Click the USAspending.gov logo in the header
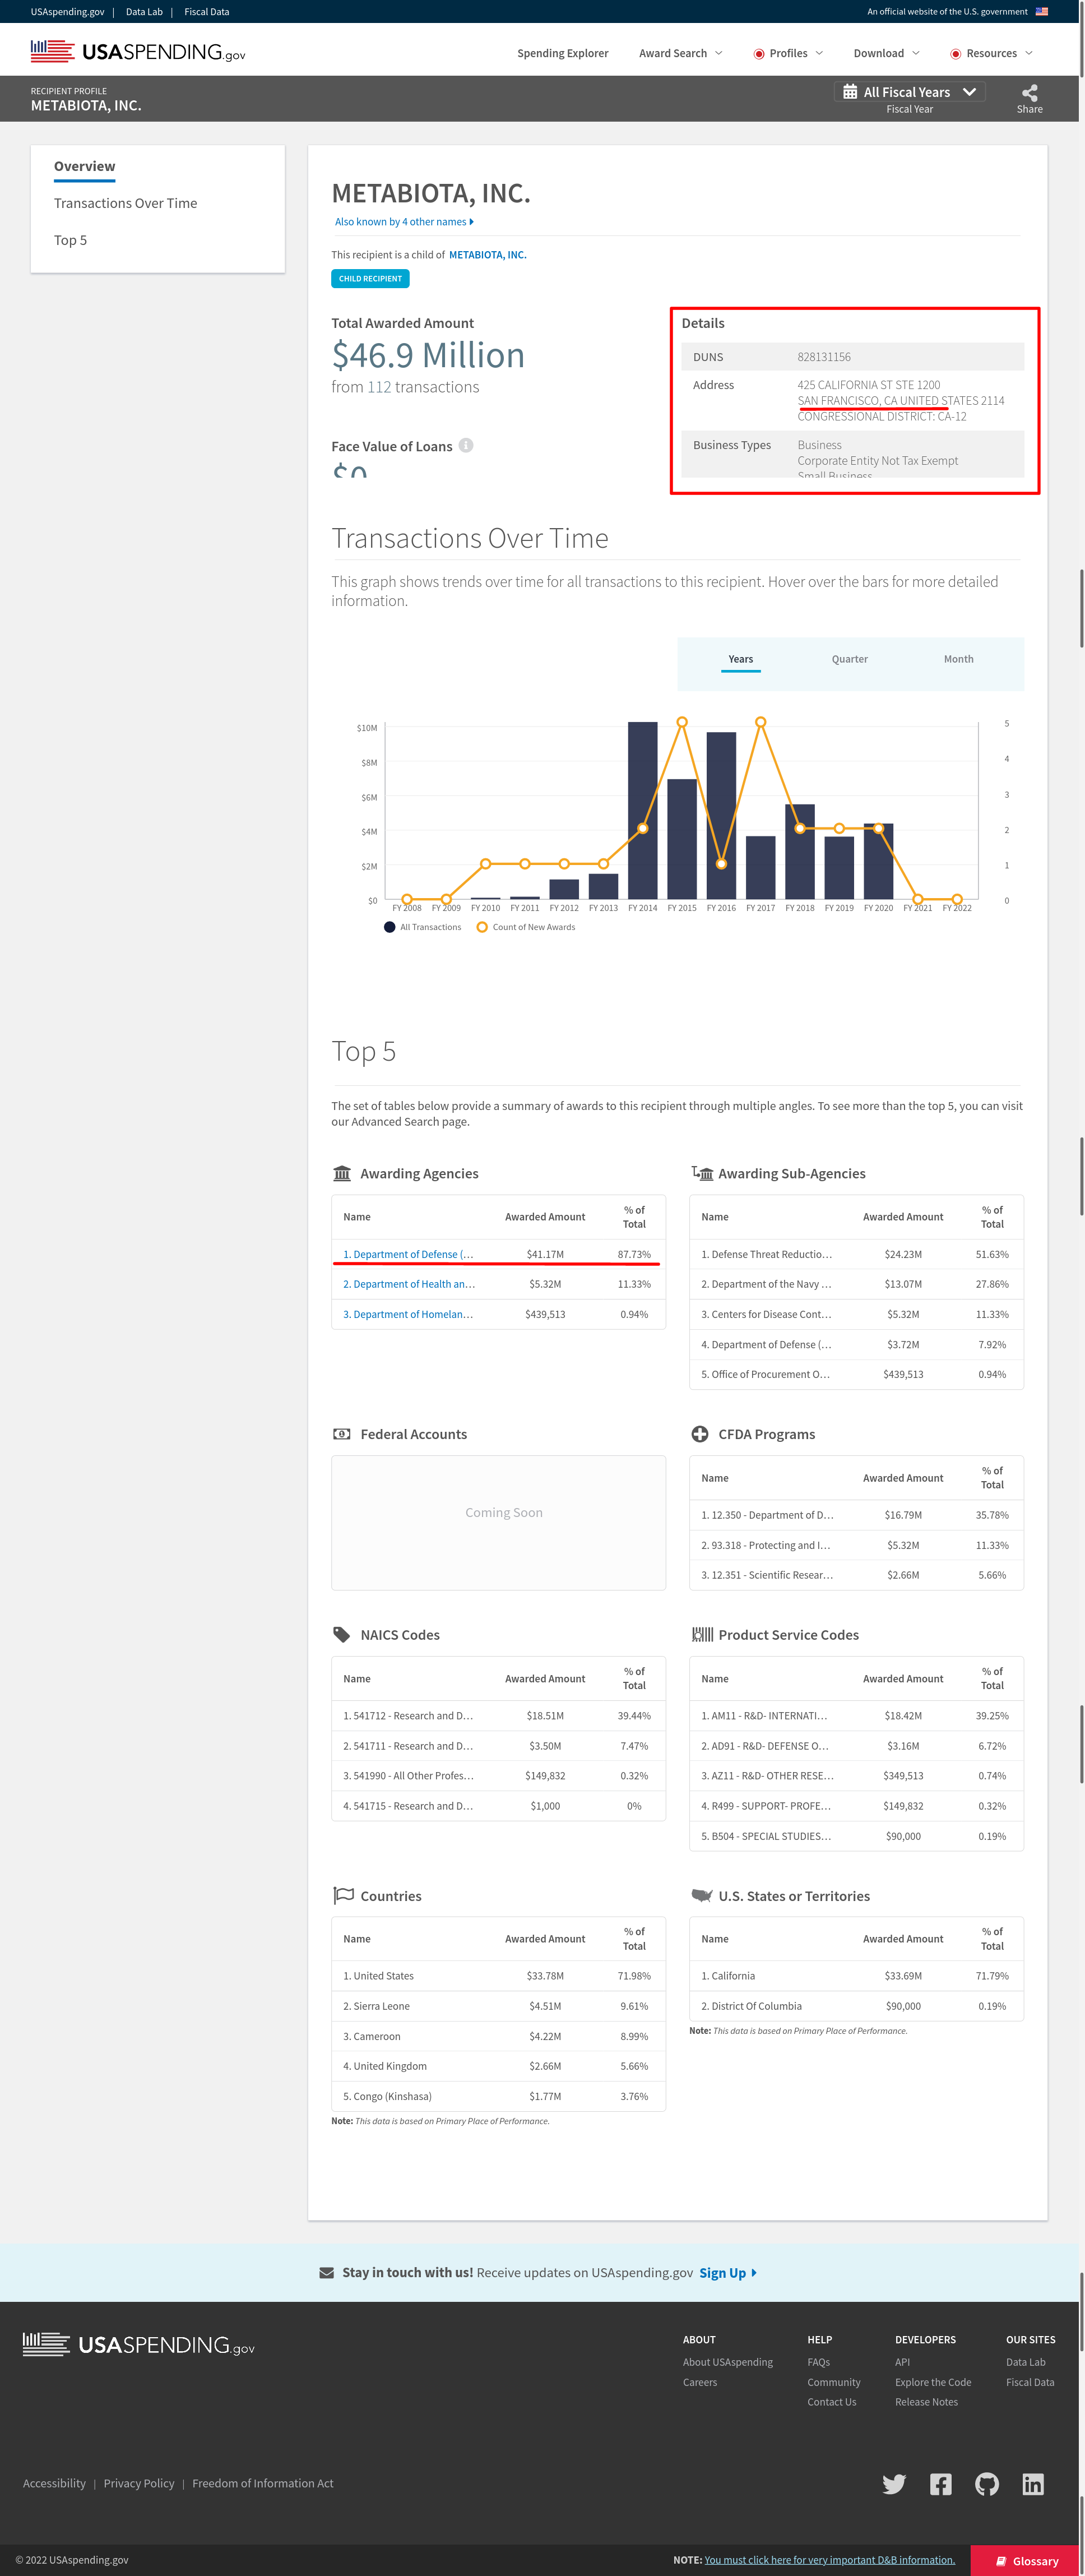The width and height of the screenshot is (1085, 2576). coord(138,51)
